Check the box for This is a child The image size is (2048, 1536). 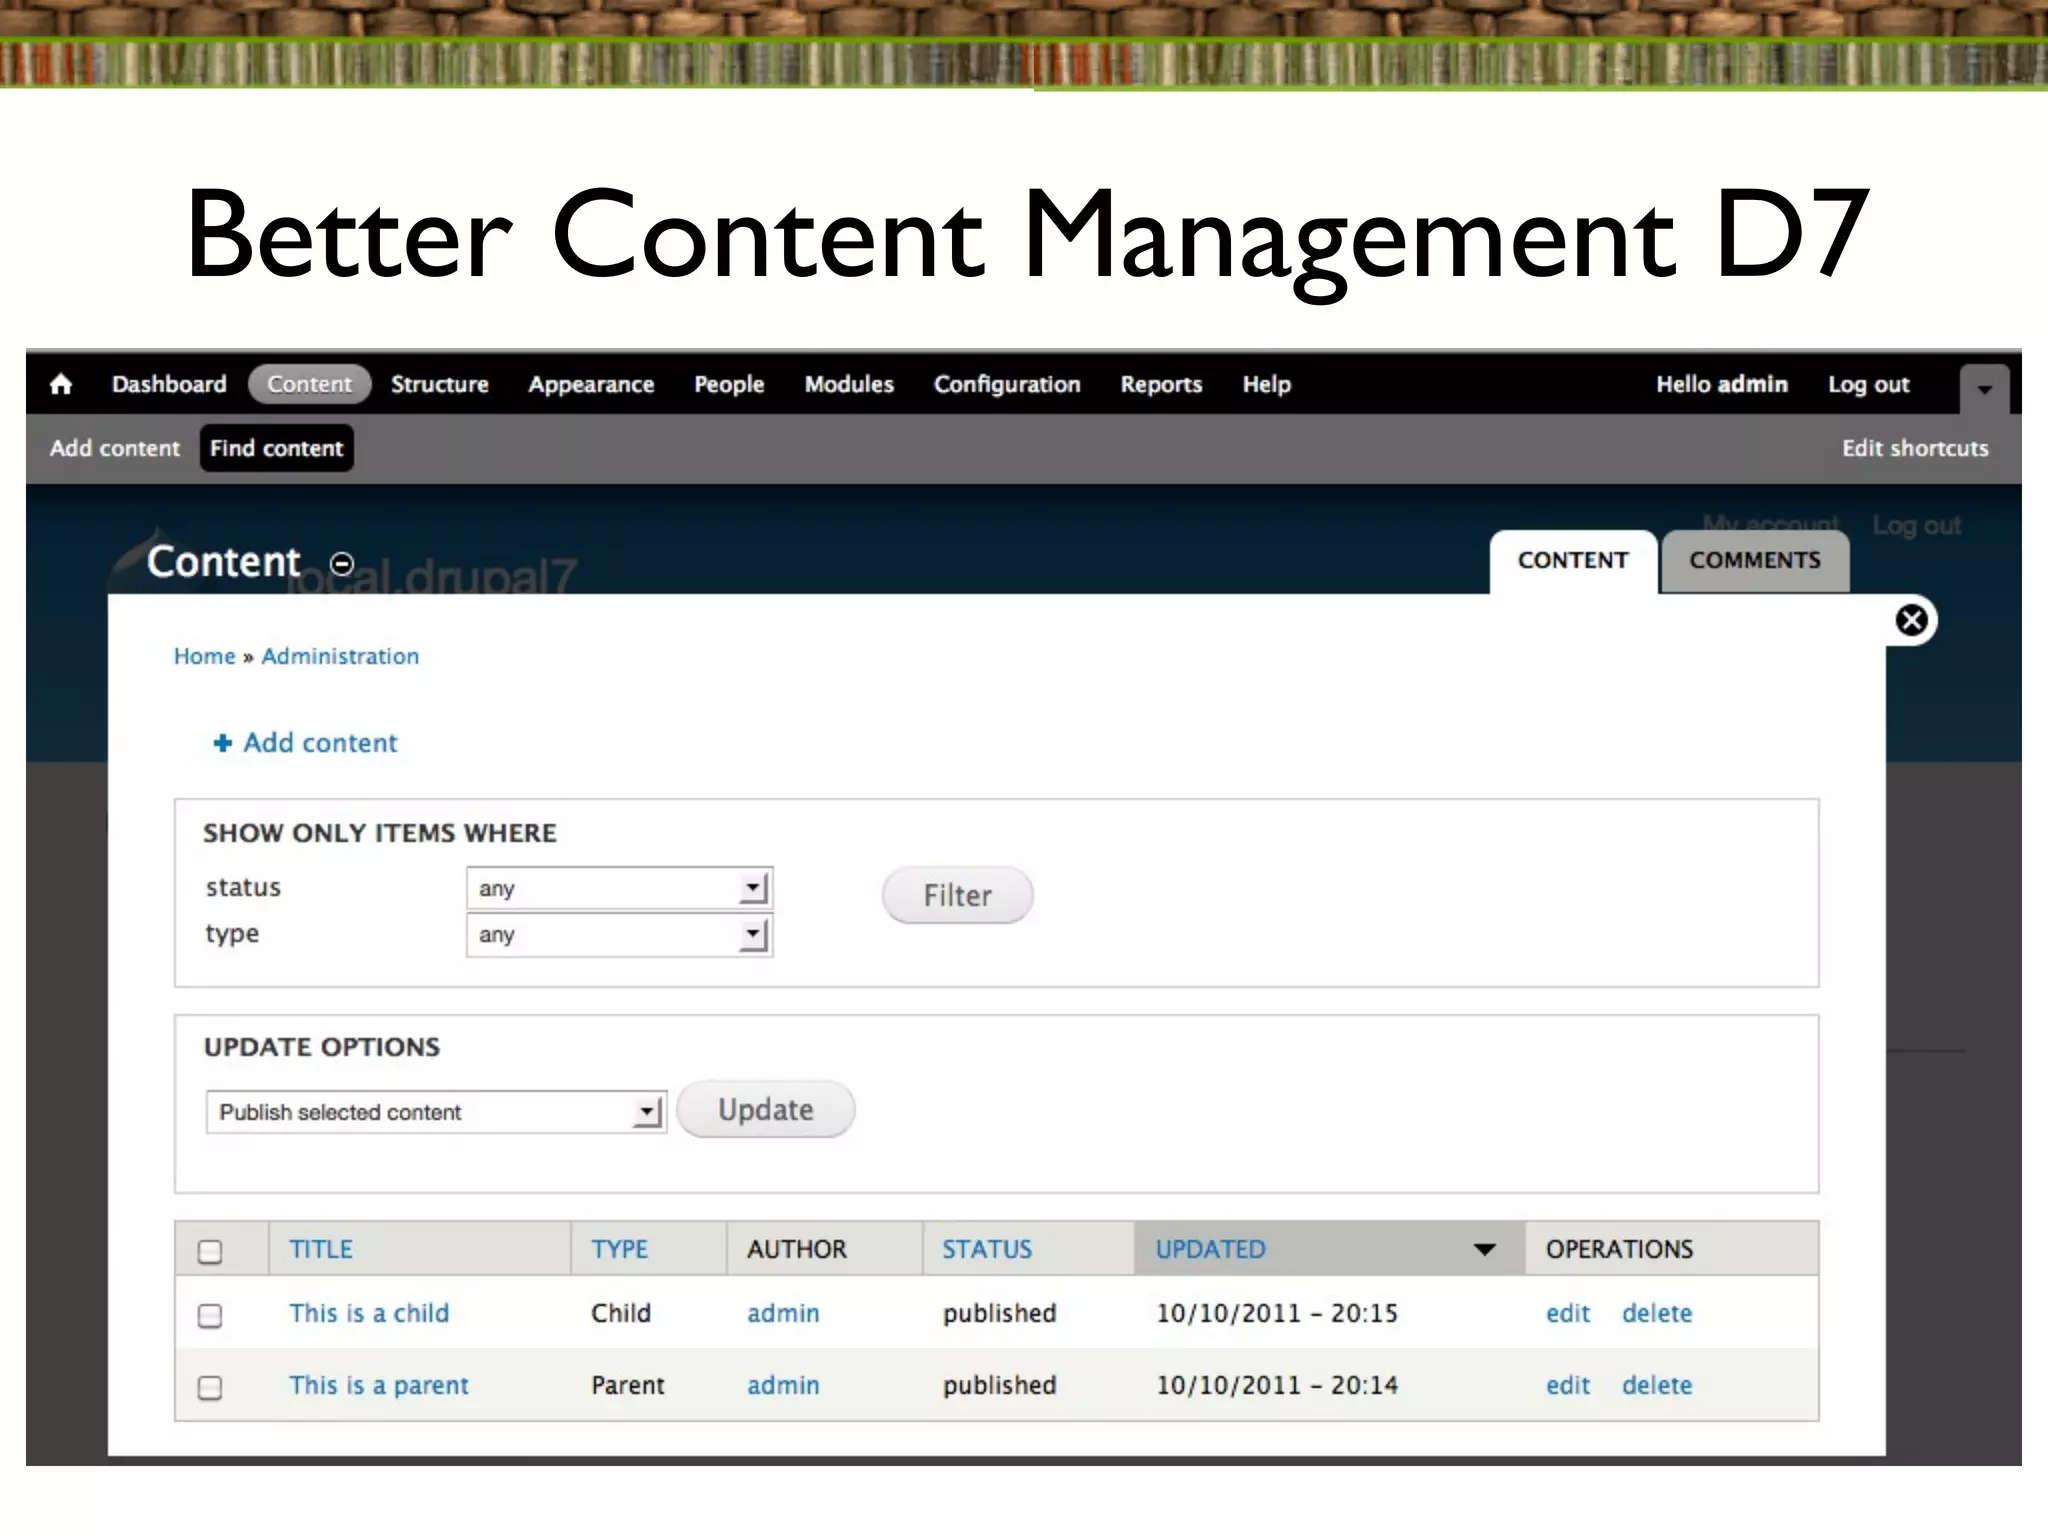coord(210,1315)
